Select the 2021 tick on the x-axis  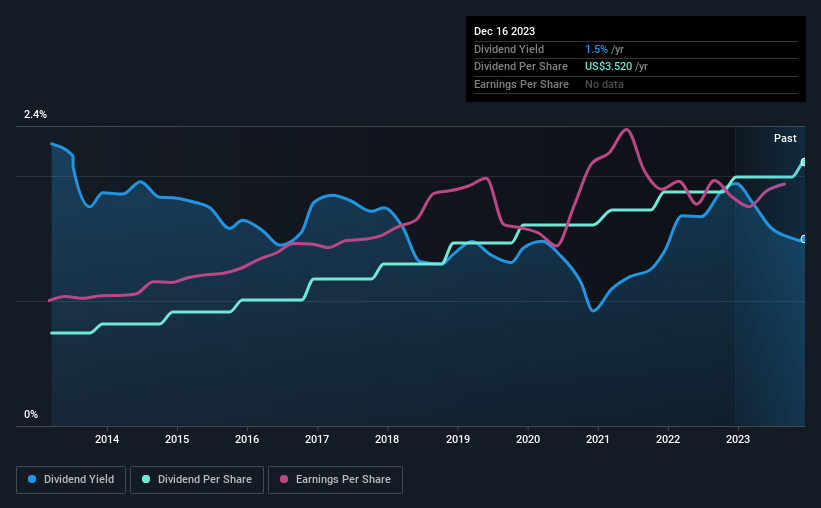[597, 439]
